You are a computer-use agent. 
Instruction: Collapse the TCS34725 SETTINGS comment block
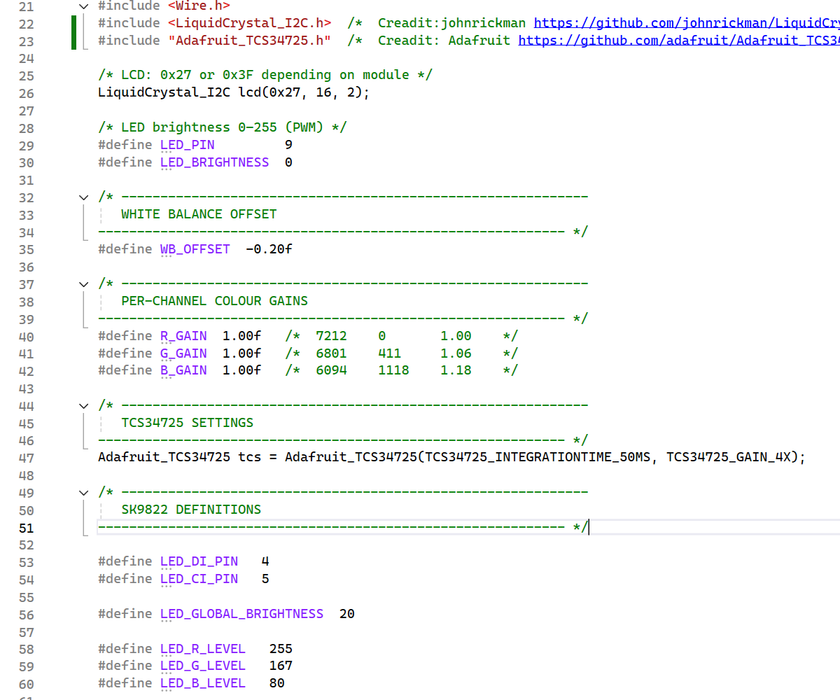(x=83, y=405)
